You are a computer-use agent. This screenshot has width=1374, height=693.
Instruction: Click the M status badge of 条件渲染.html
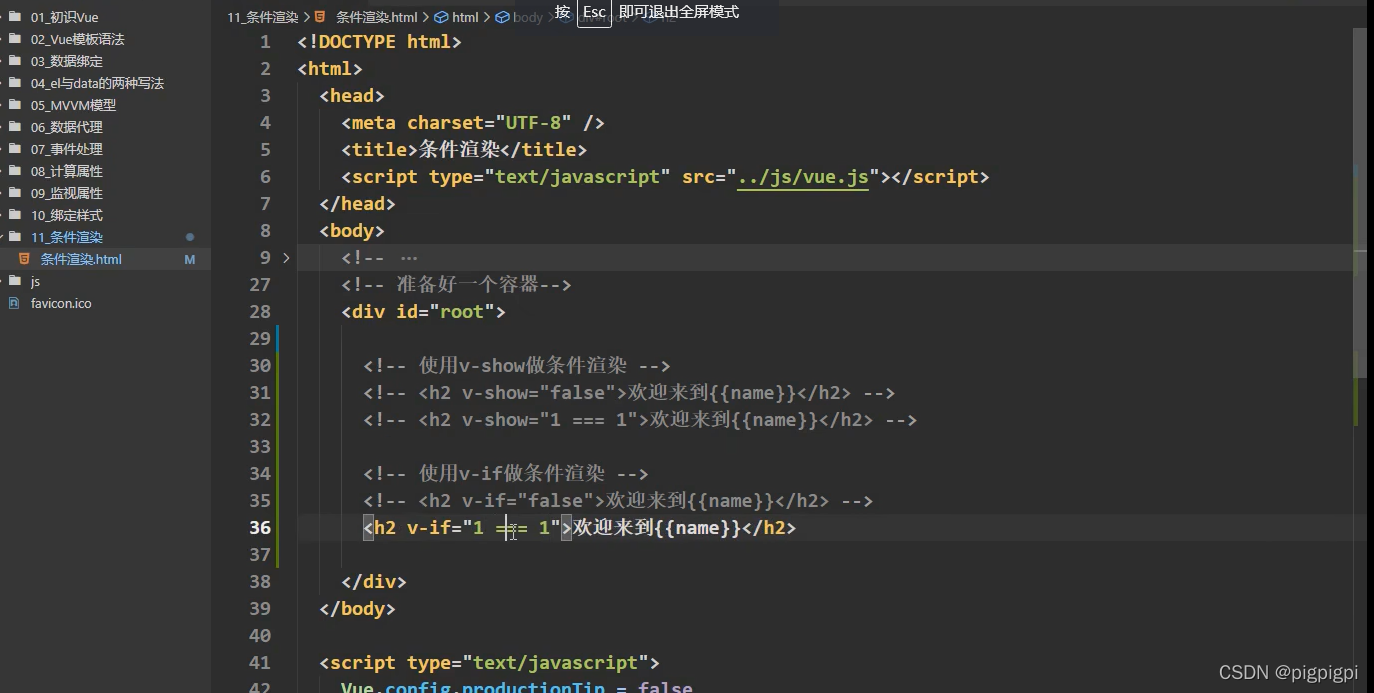[x=190, y=259]
